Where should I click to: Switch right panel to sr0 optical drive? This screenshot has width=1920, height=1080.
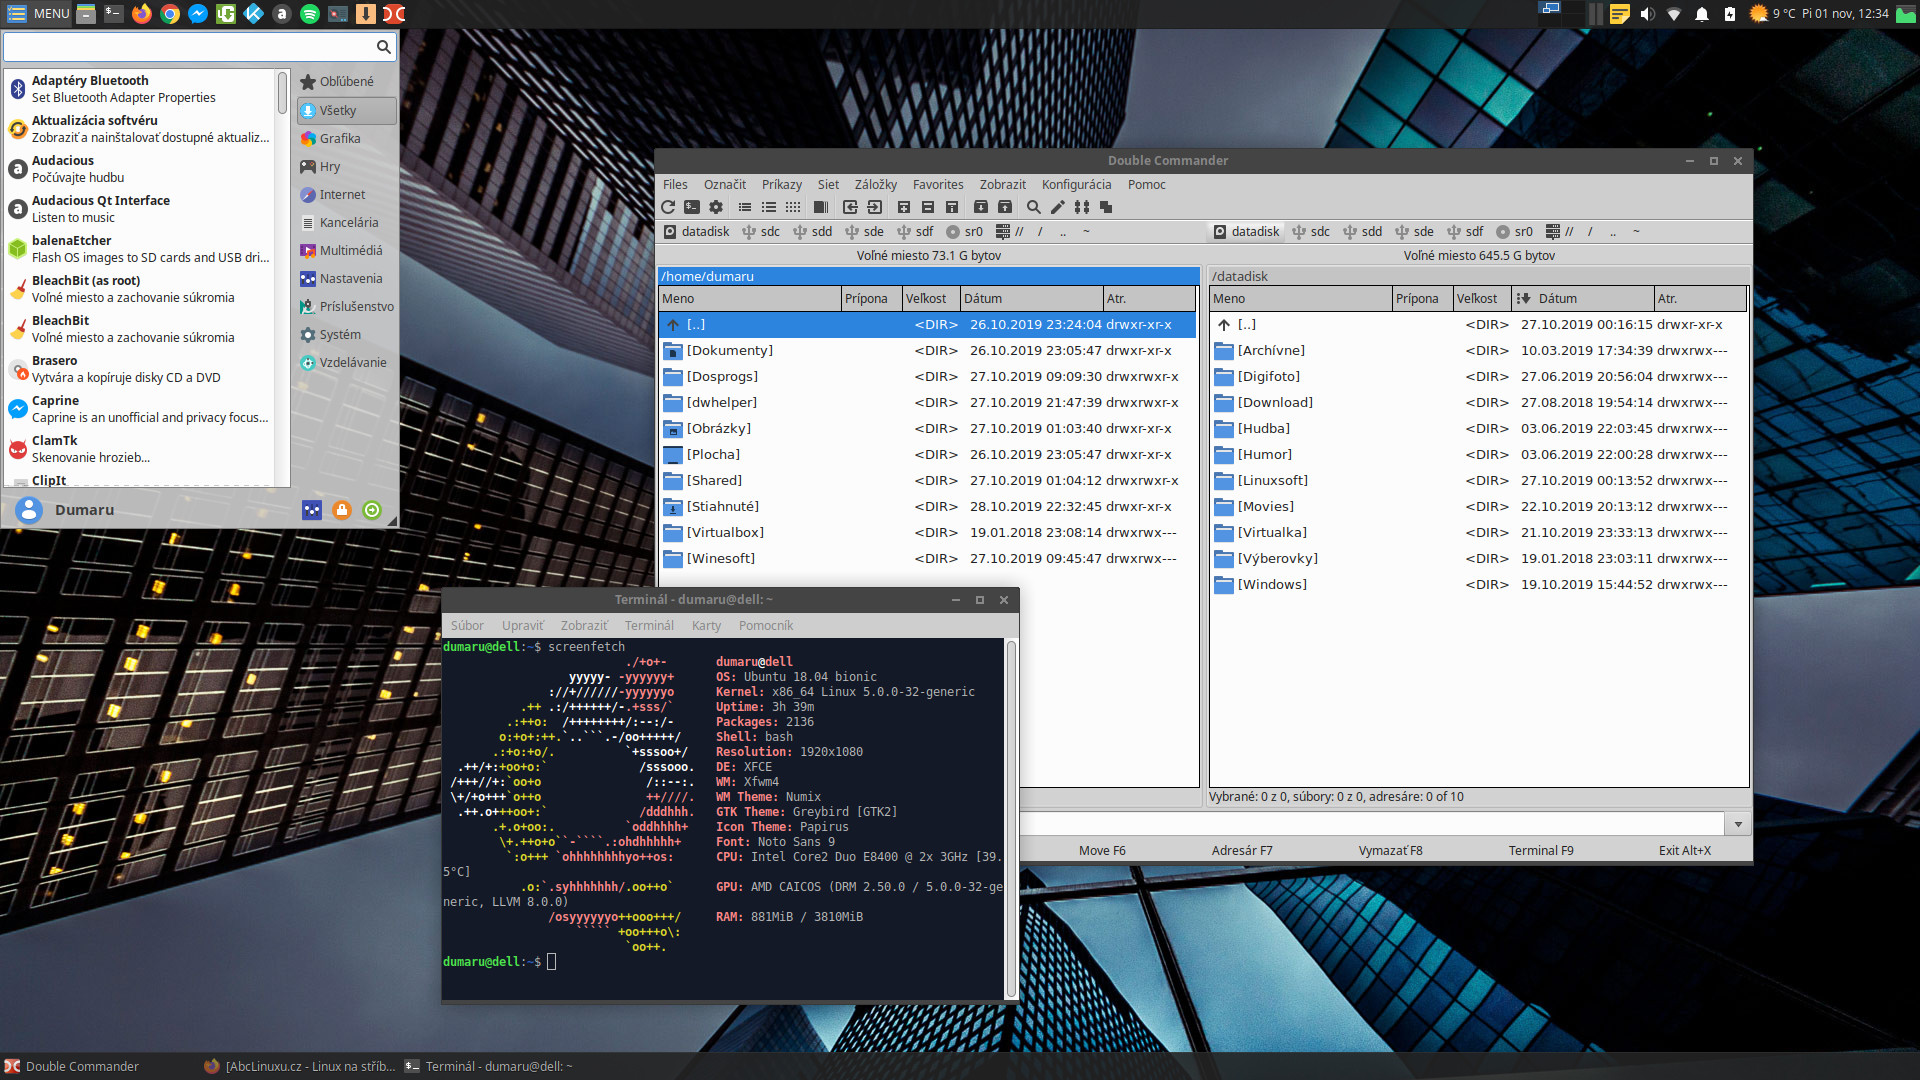1514,231
